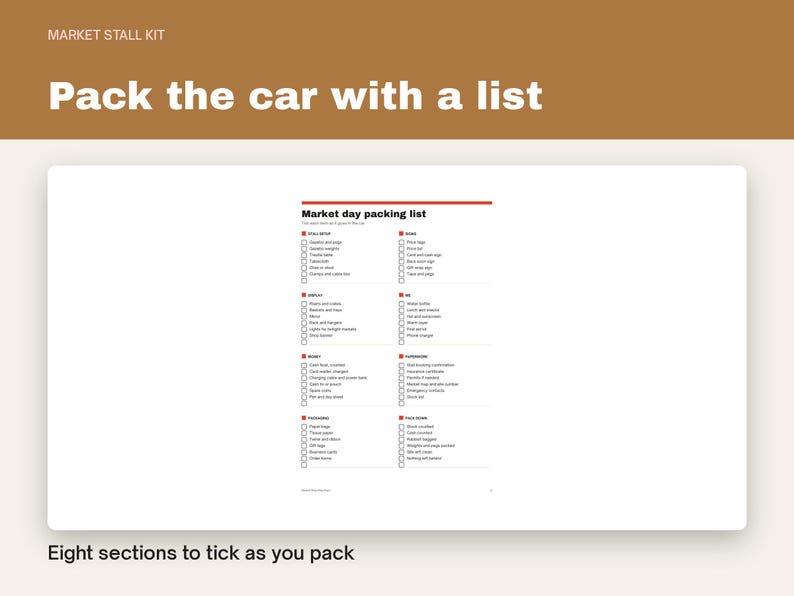Tick the Rack and hangers checkbox
Image resolution: width=794 pixels, height=596 pixels.
(x=304, y=323)
